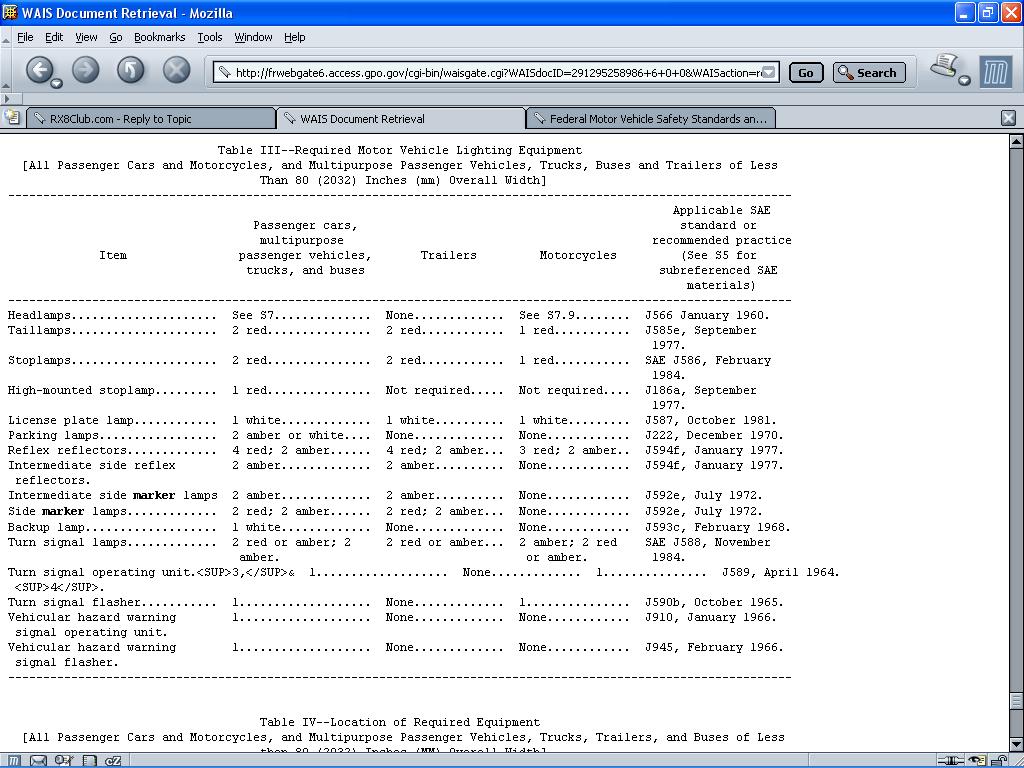This screenshot has height=768, width=1024.
Task: Open a new tab with the new-tab icon
Action: click(12, 118)
